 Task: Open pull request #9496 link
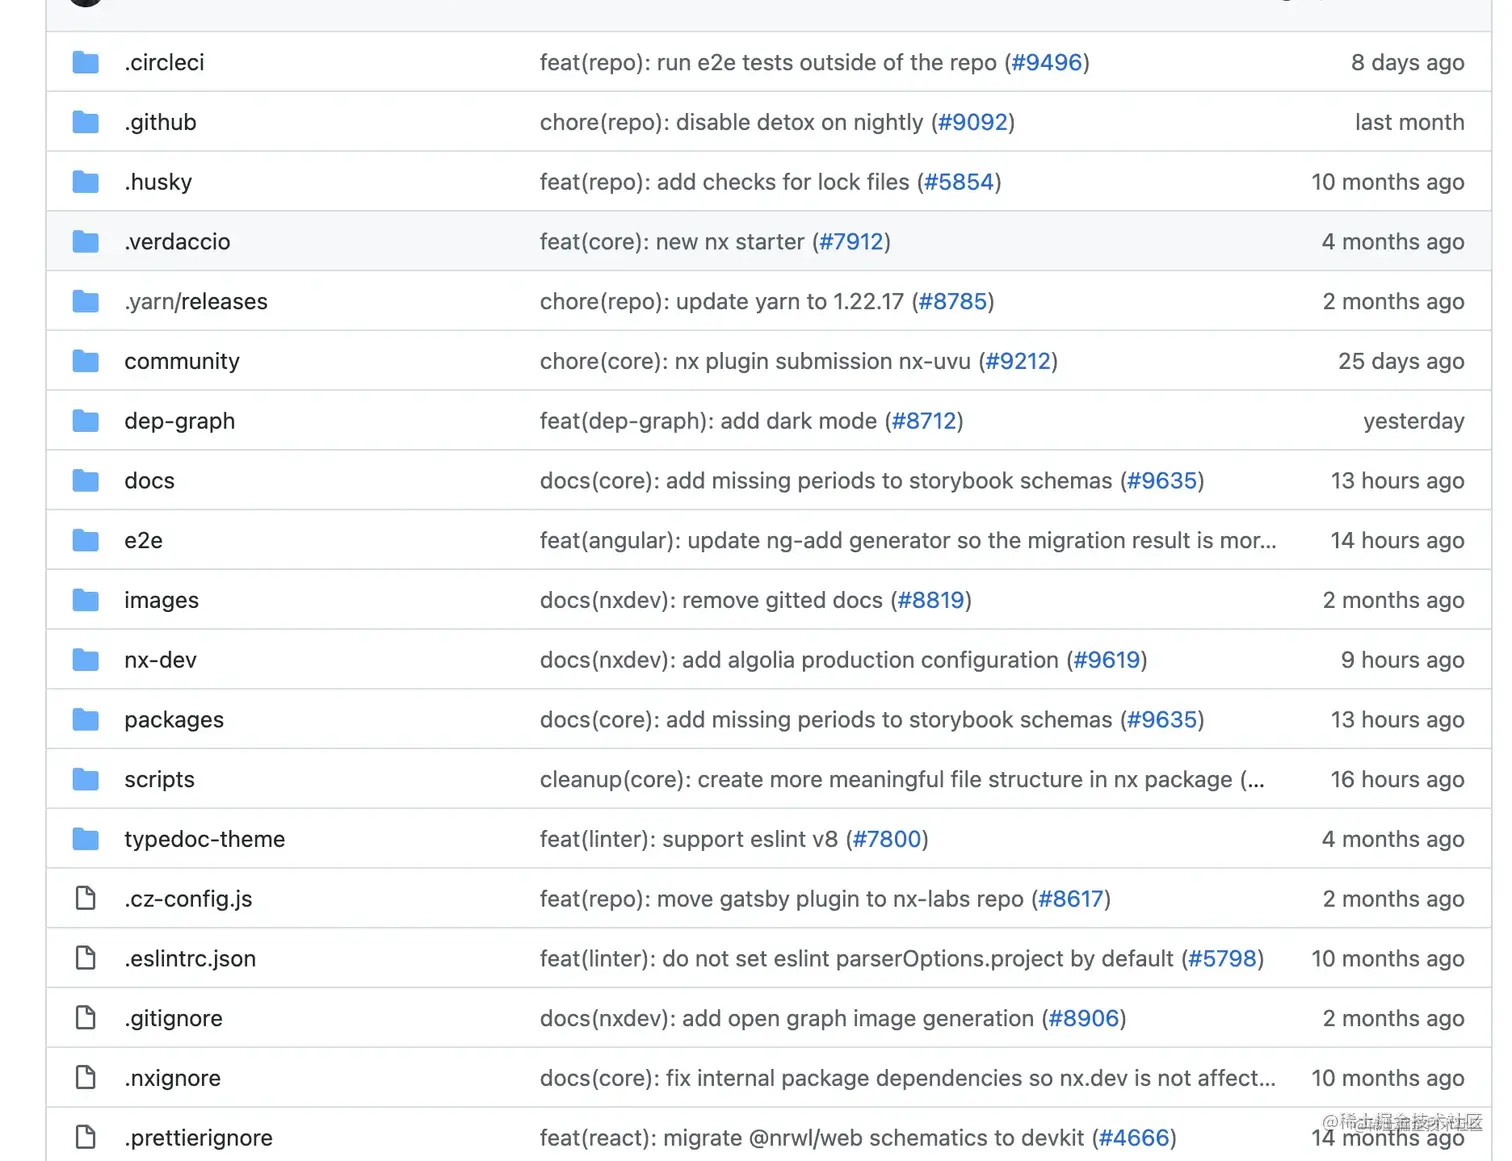tap(1047, 62)
